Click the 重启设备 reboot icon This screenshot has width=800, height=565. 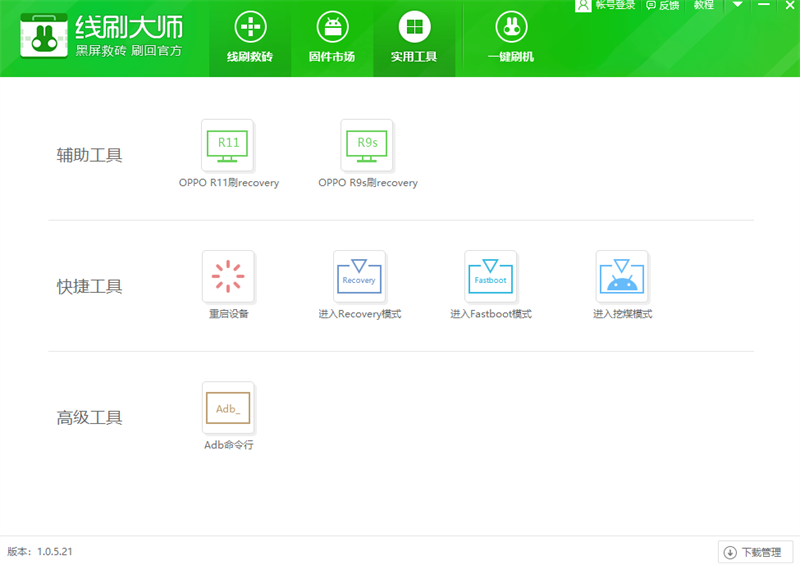pyautogui.click(x=228, y=276)
